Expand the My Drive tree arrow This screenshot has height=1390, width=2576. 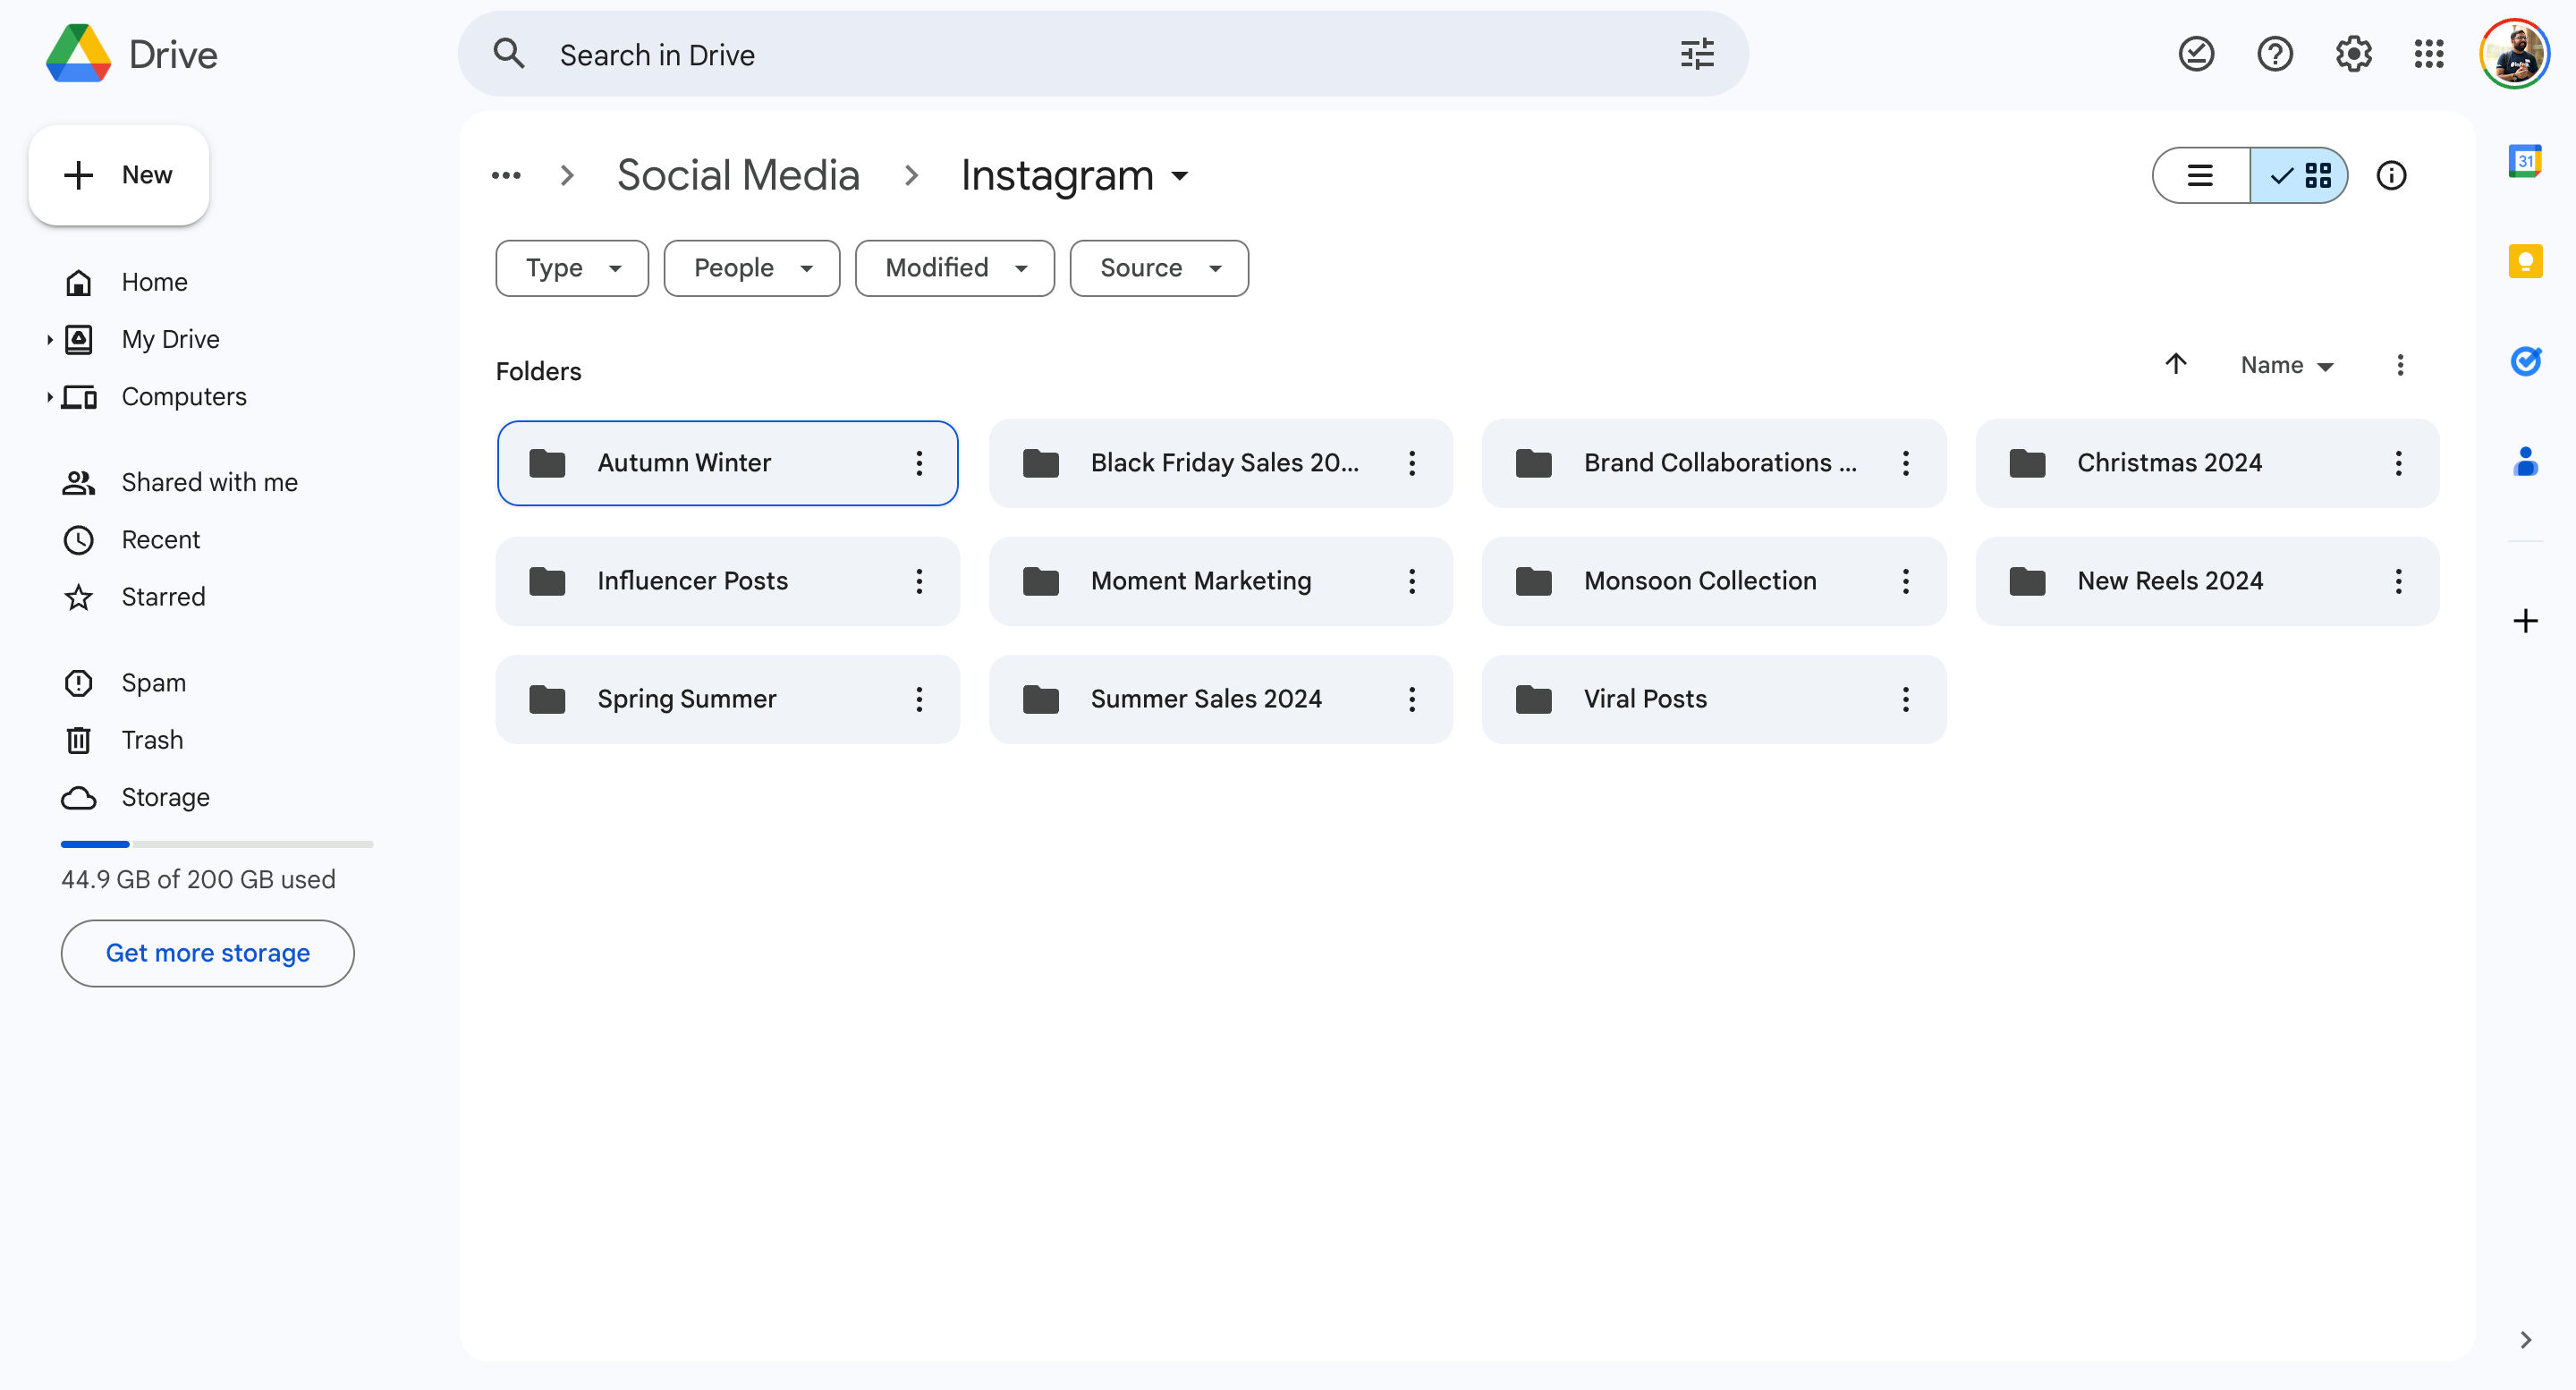49,339
